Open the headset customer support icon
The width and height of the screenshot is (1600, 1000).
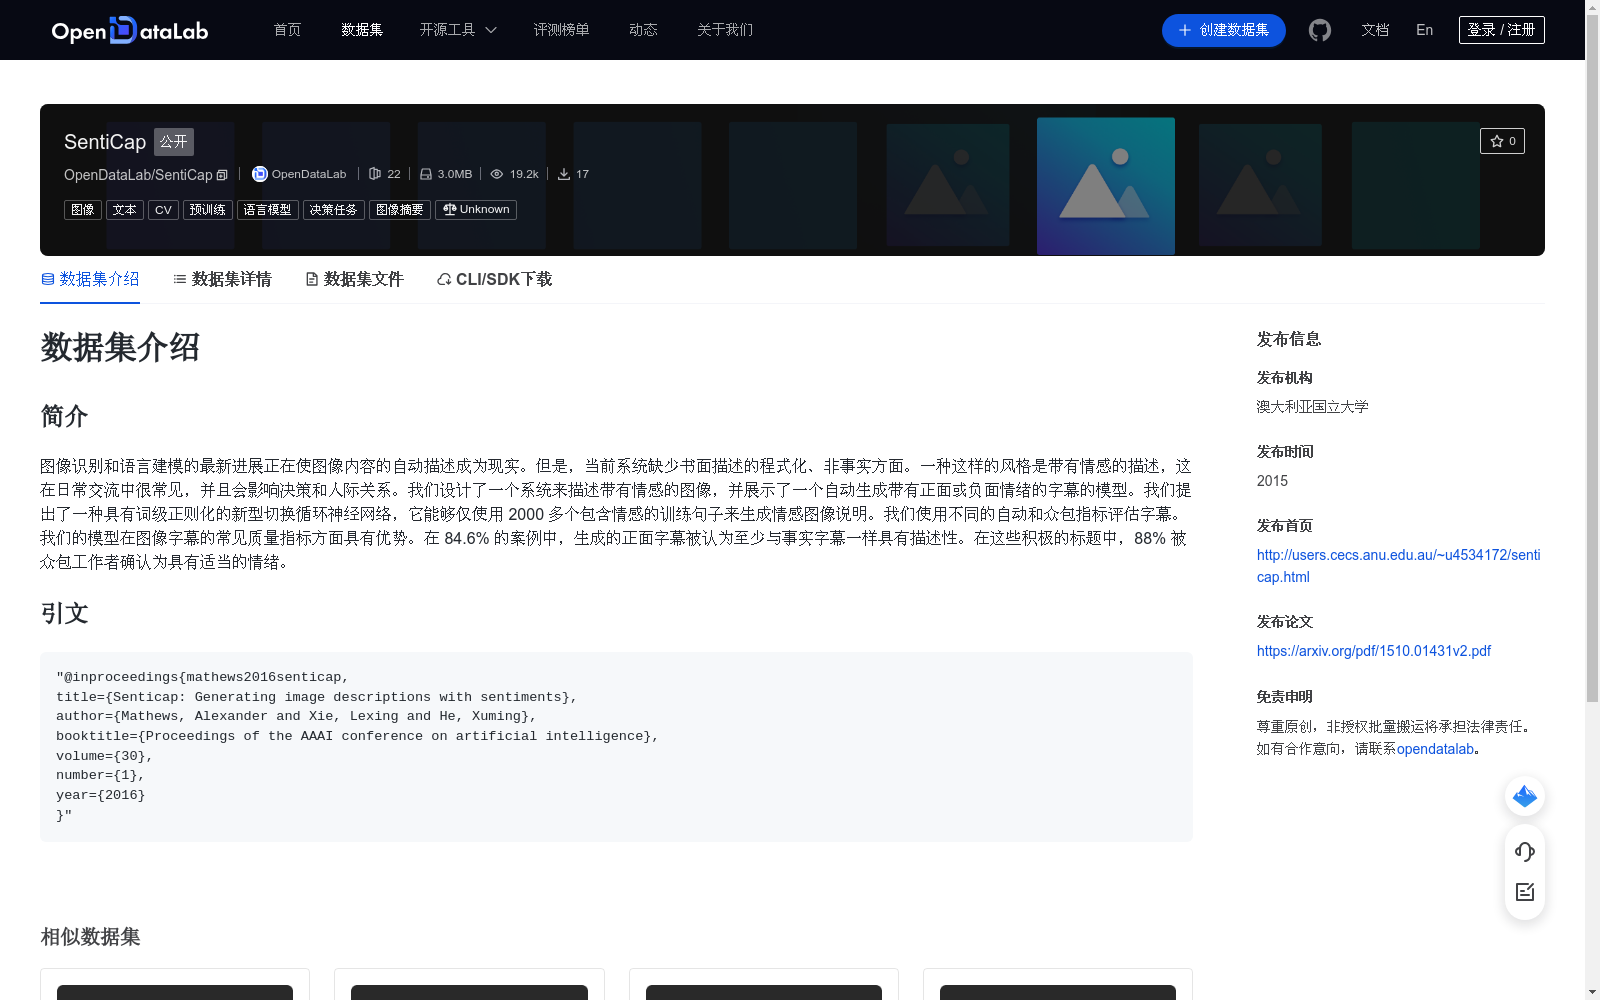1525,852
